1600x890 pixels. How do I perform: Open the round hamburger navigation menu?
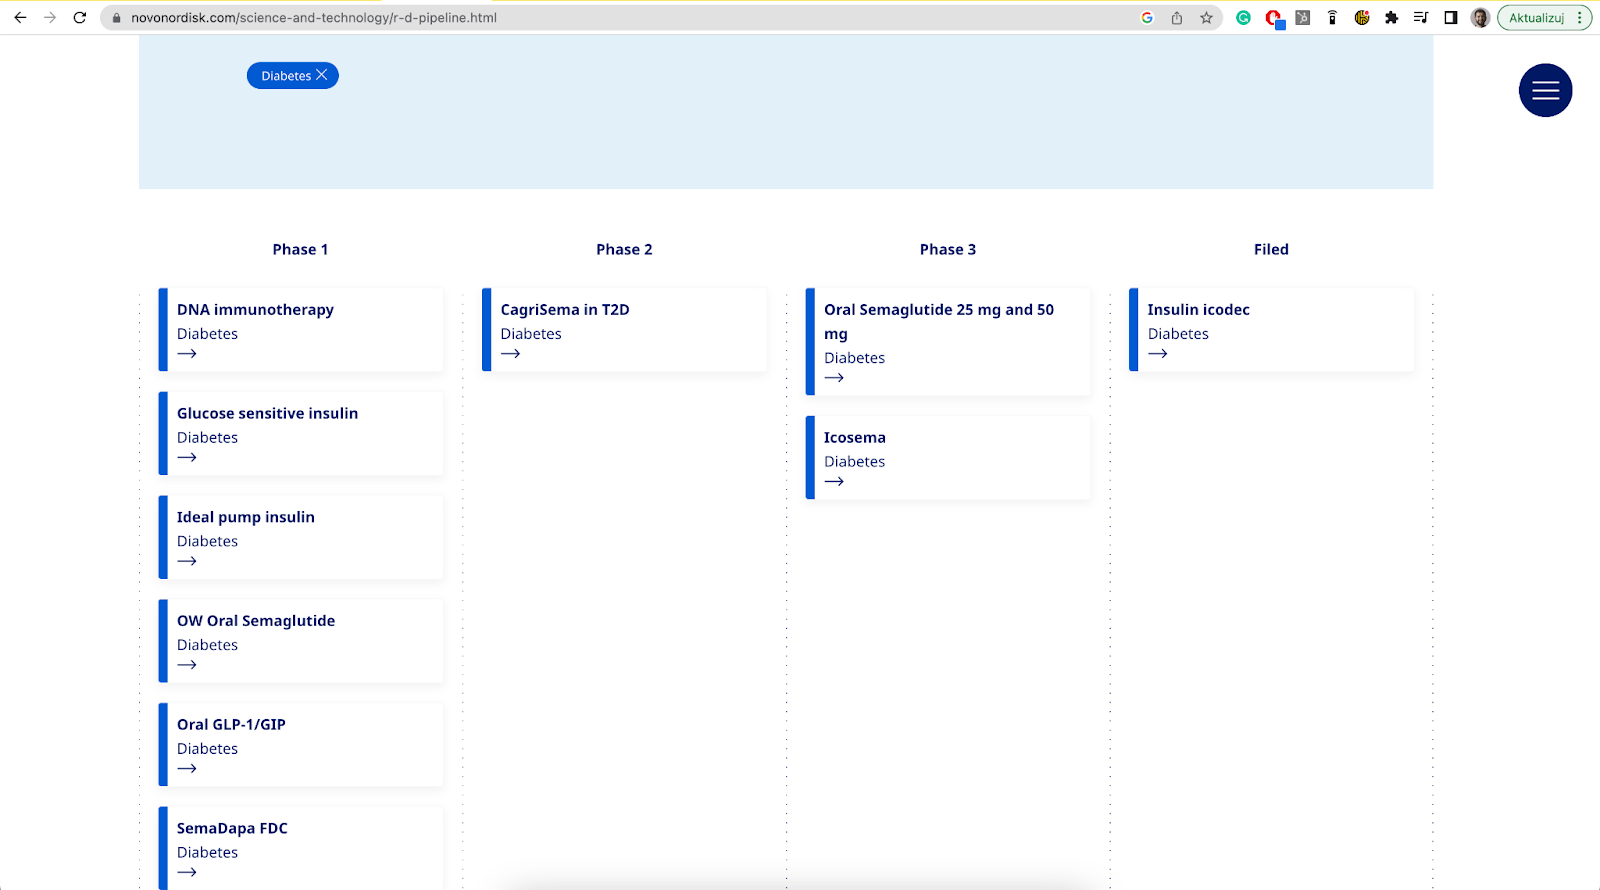pos(1545,90)
